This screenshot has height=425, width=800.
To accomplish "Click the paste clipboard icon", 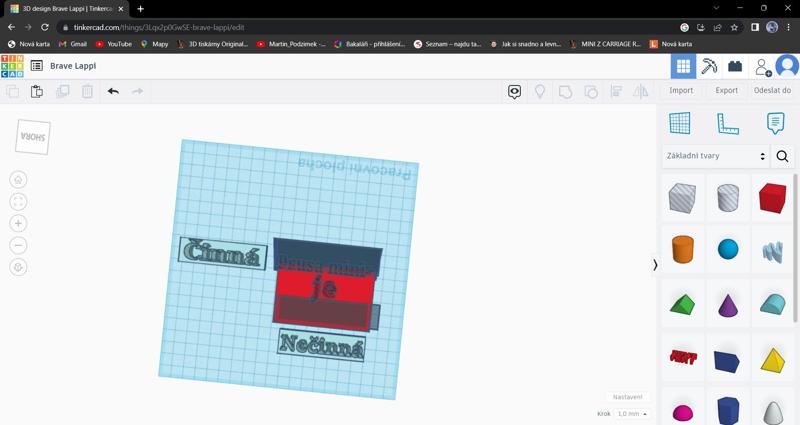I will click(37, 91).
